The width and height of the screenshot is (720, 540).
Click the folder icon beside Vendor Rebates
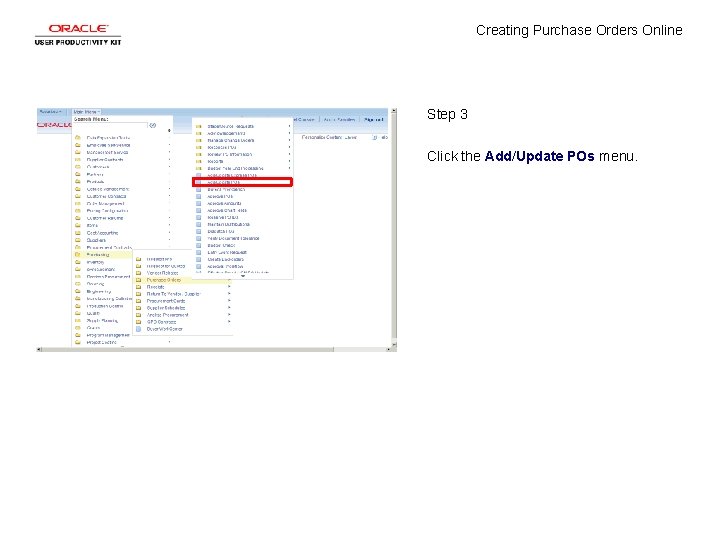pos(139,273)
